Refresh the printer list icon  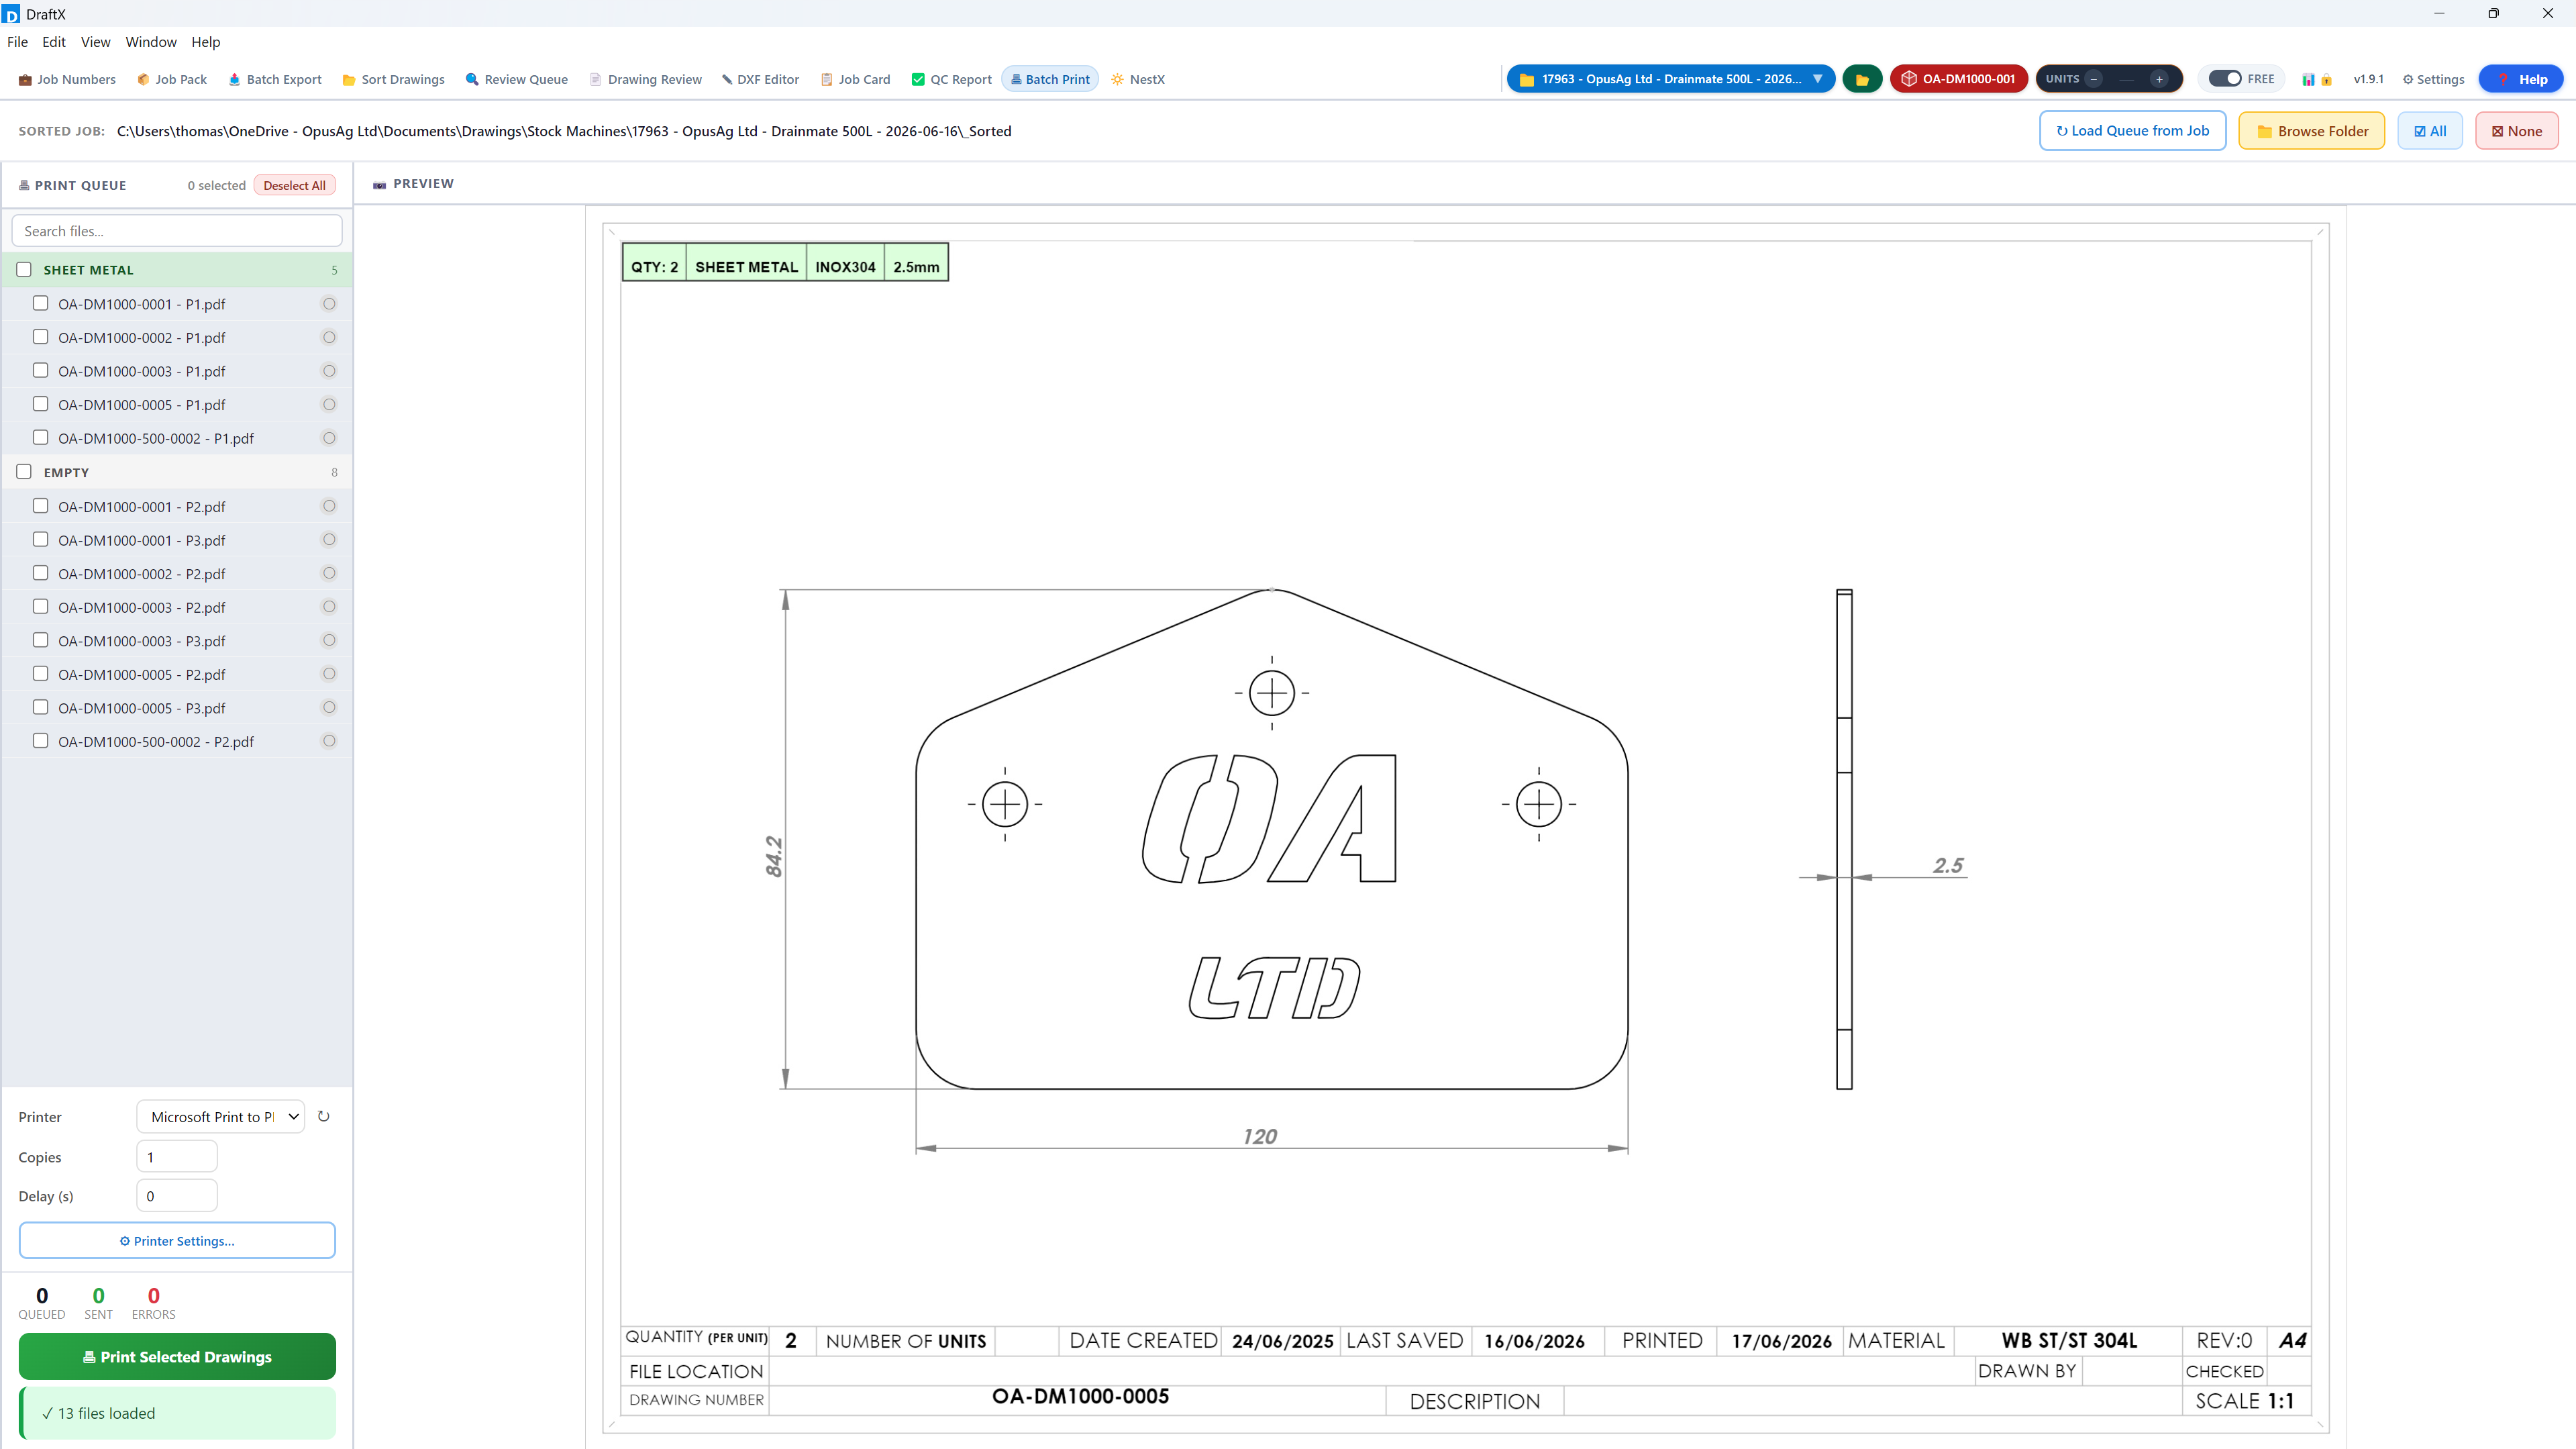[x=323, y=1116]
